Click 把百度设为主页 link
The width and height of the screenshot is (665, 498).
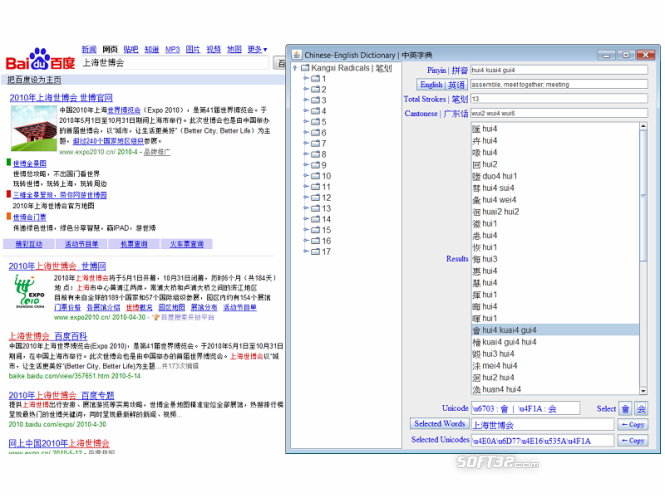tap(34, 80)
